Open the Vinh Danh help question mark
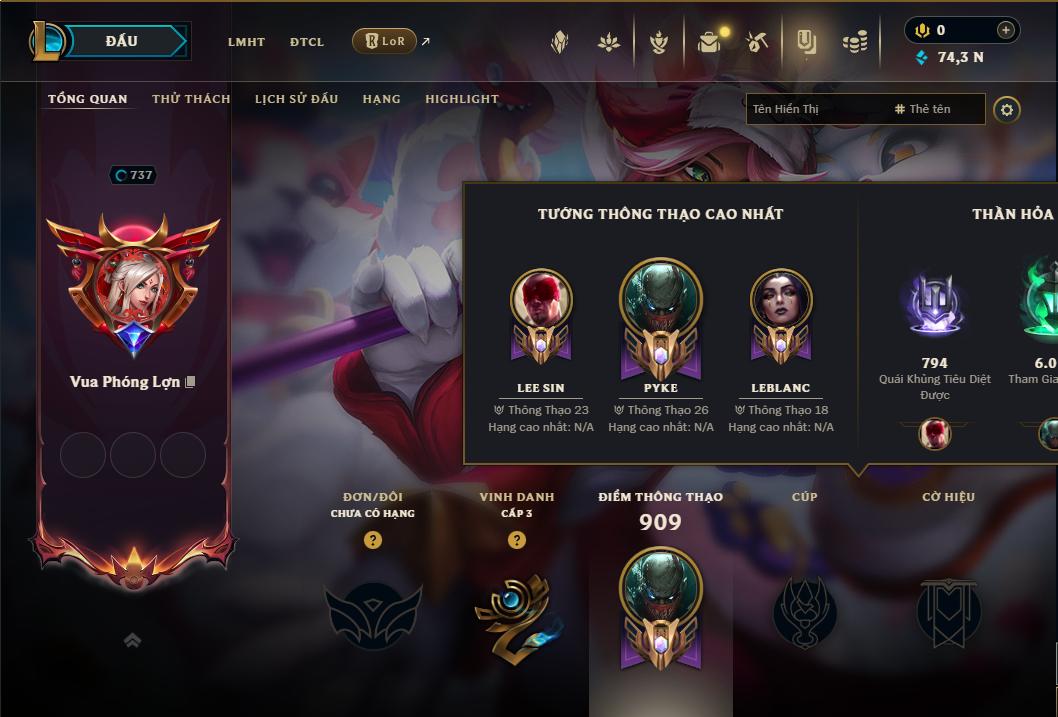 [x=517, y=540]
